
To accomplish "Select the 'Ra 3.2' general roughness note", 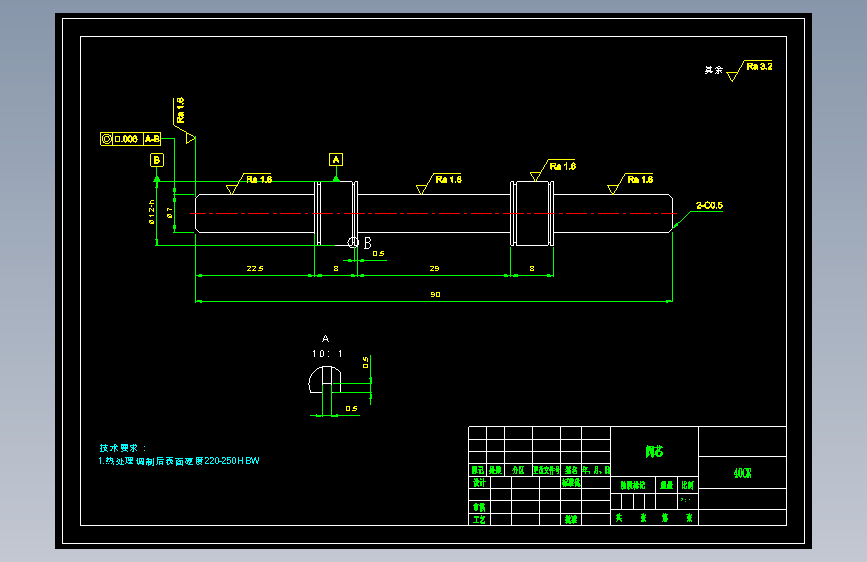I will [759, 66].
